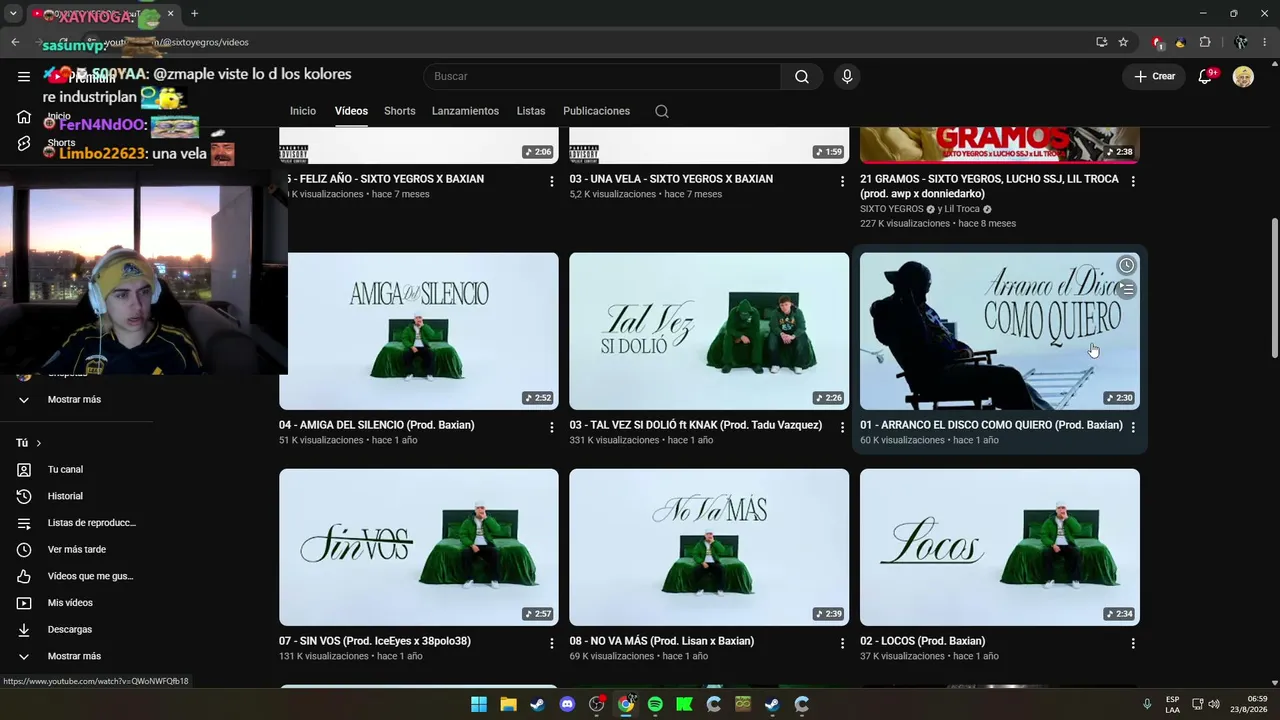Open the taskbar volume control
Screen dimensions: 1280x720
1214,704
